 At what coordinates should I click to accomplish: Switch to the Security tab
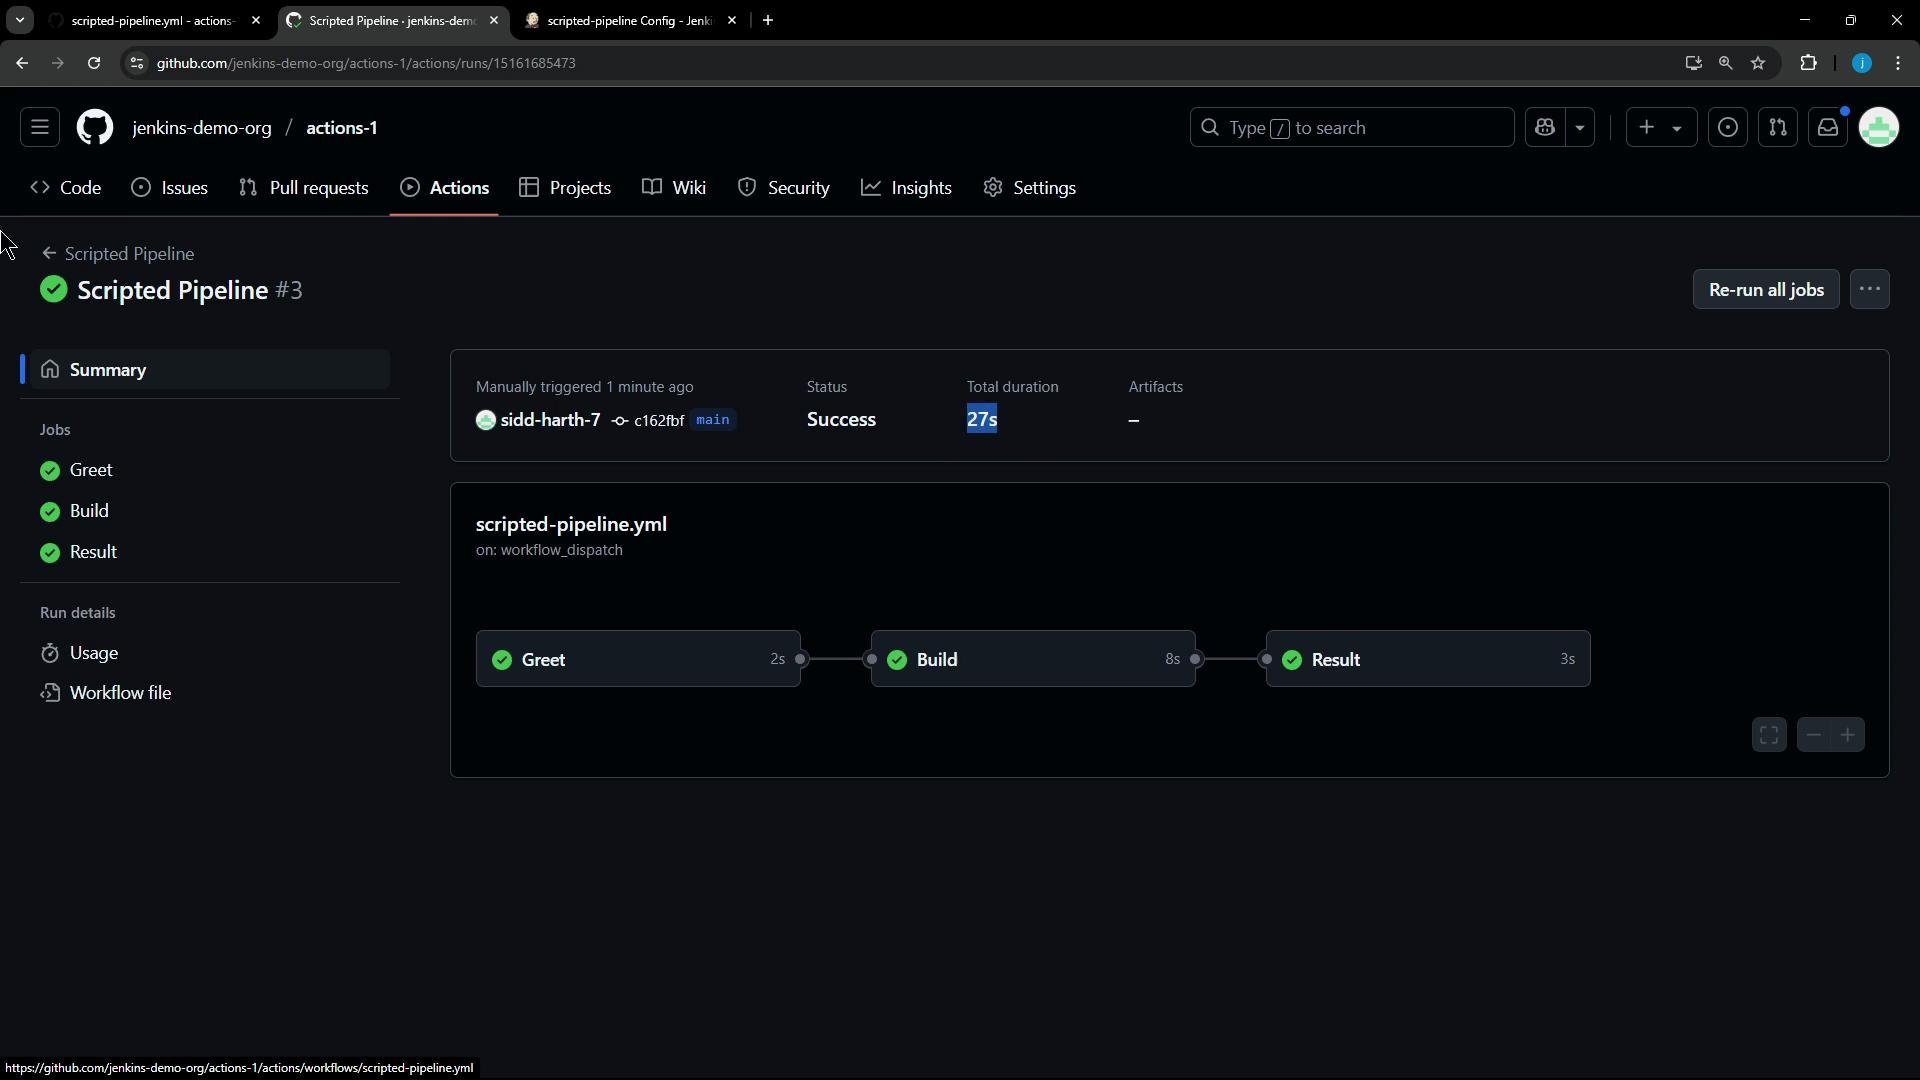pos(784,188)
